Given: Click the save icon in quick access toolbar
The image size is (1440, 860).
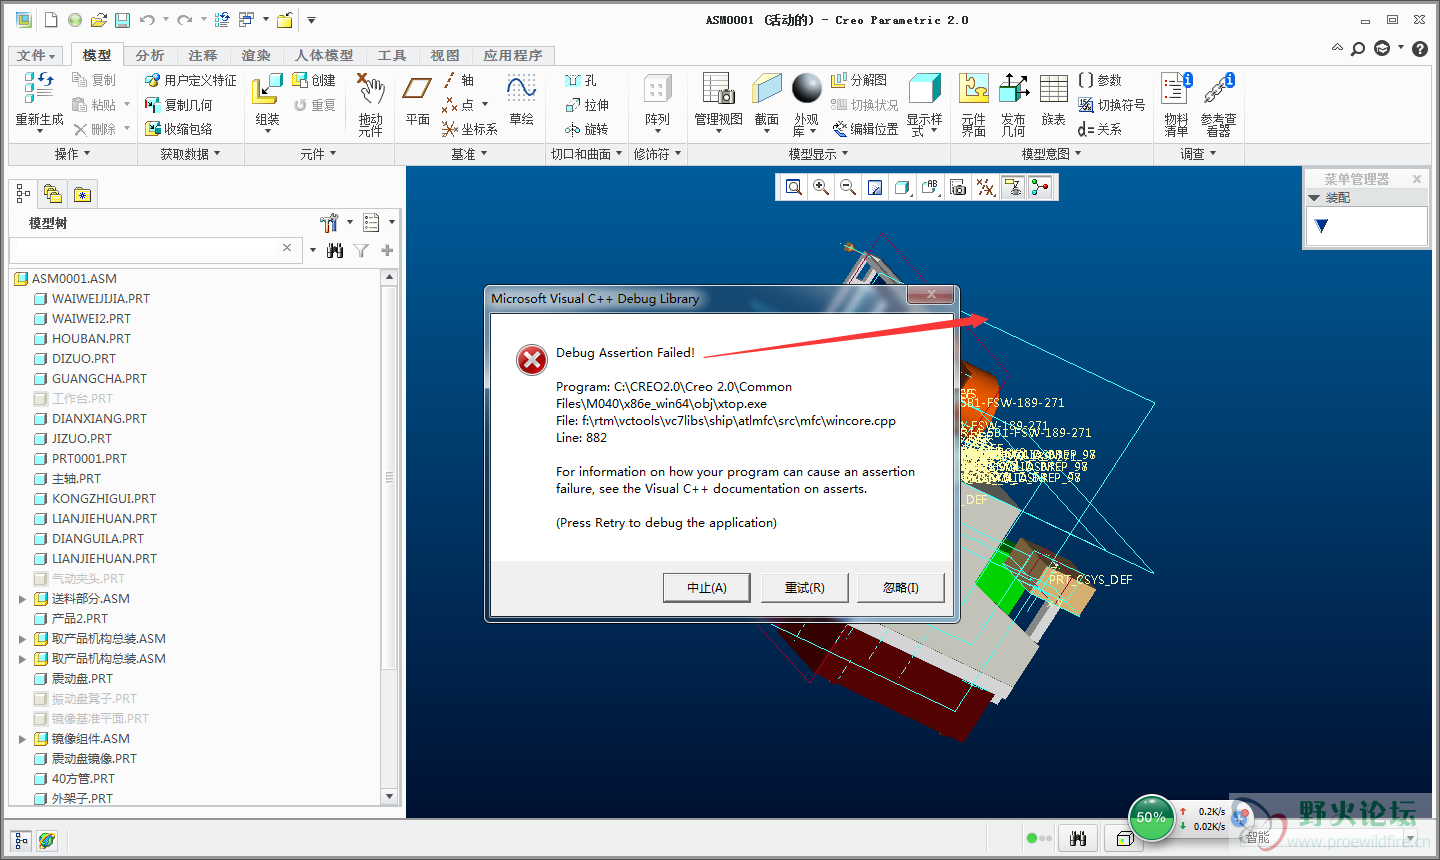Looking at the screenshot, I should (x=122, y=20).
